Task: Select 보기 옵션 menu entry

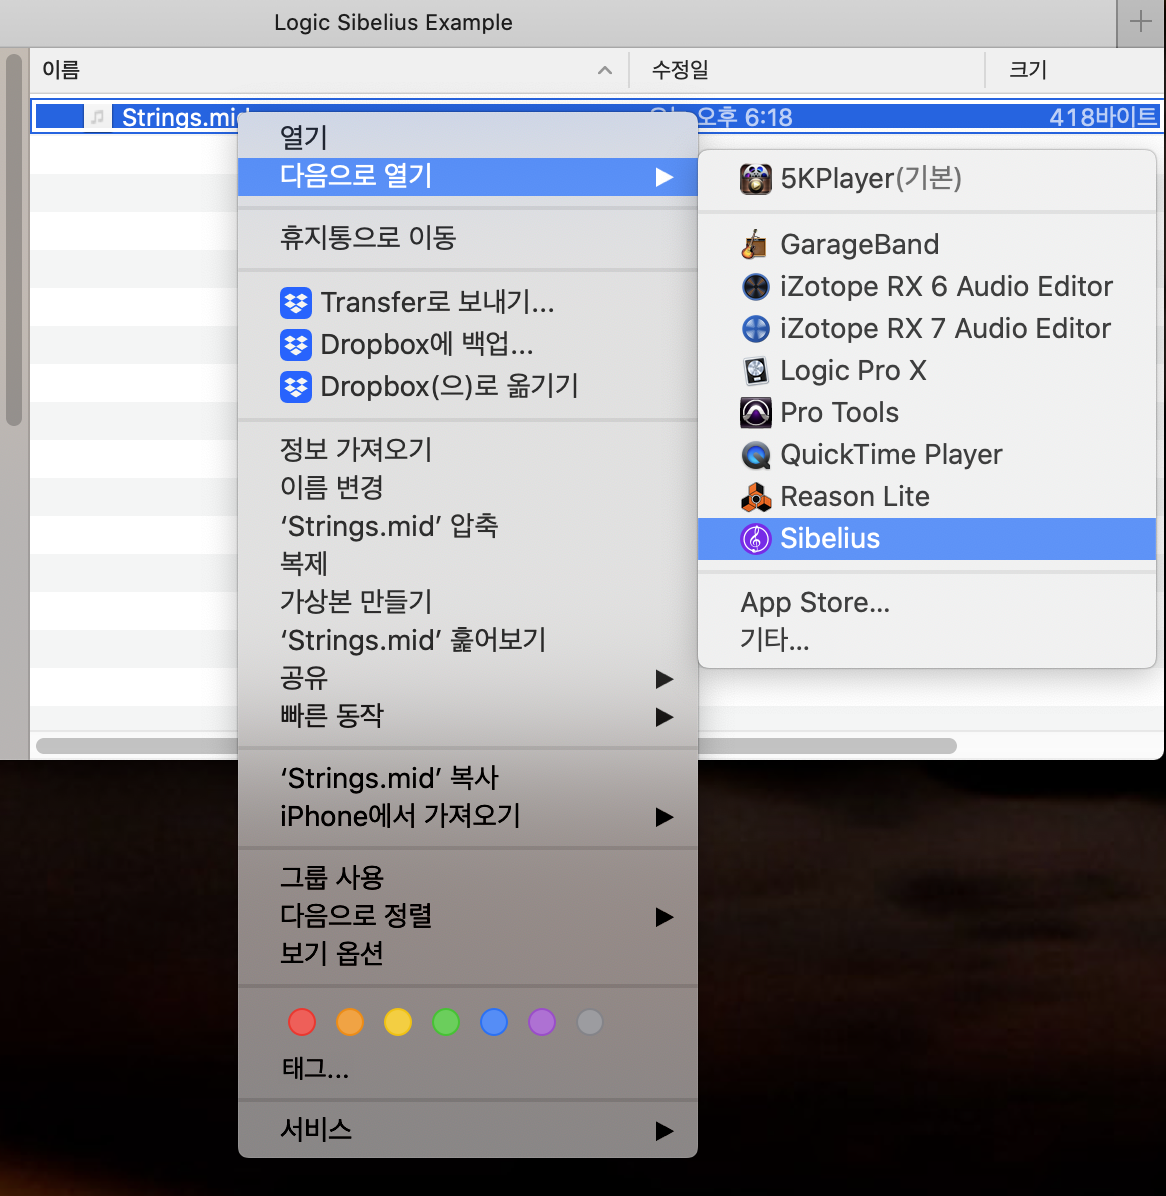Action: (467, 954)
